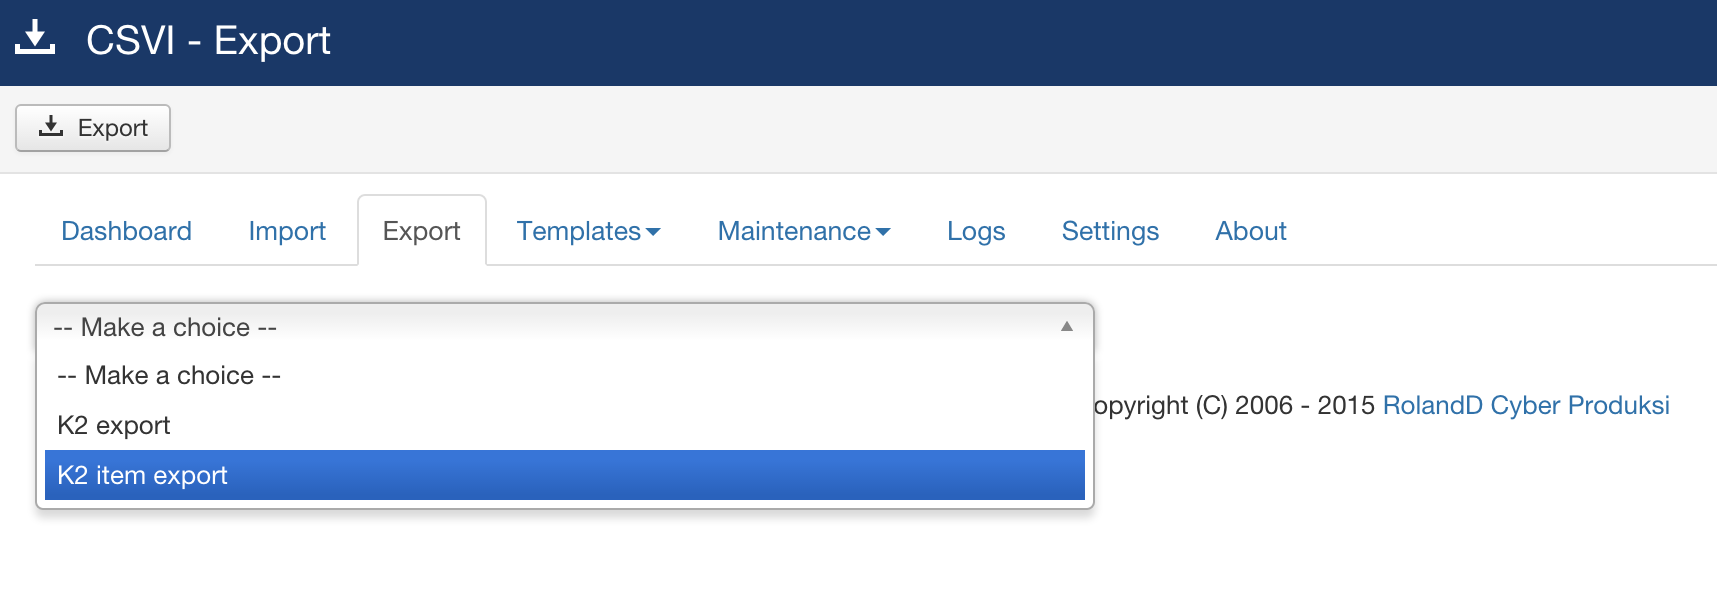This screenshot has height=608, width=1717.
Task: Click the CSVI - Export page title
Action: coord(208,41)
